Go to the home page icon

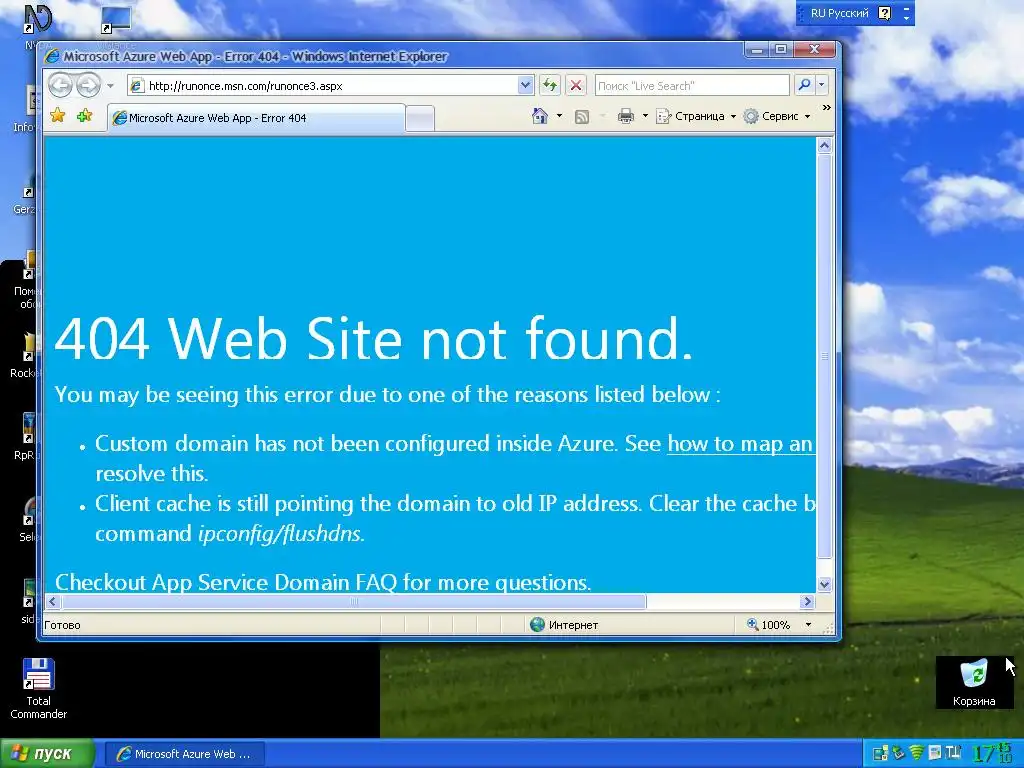click(x=539, y=116)
